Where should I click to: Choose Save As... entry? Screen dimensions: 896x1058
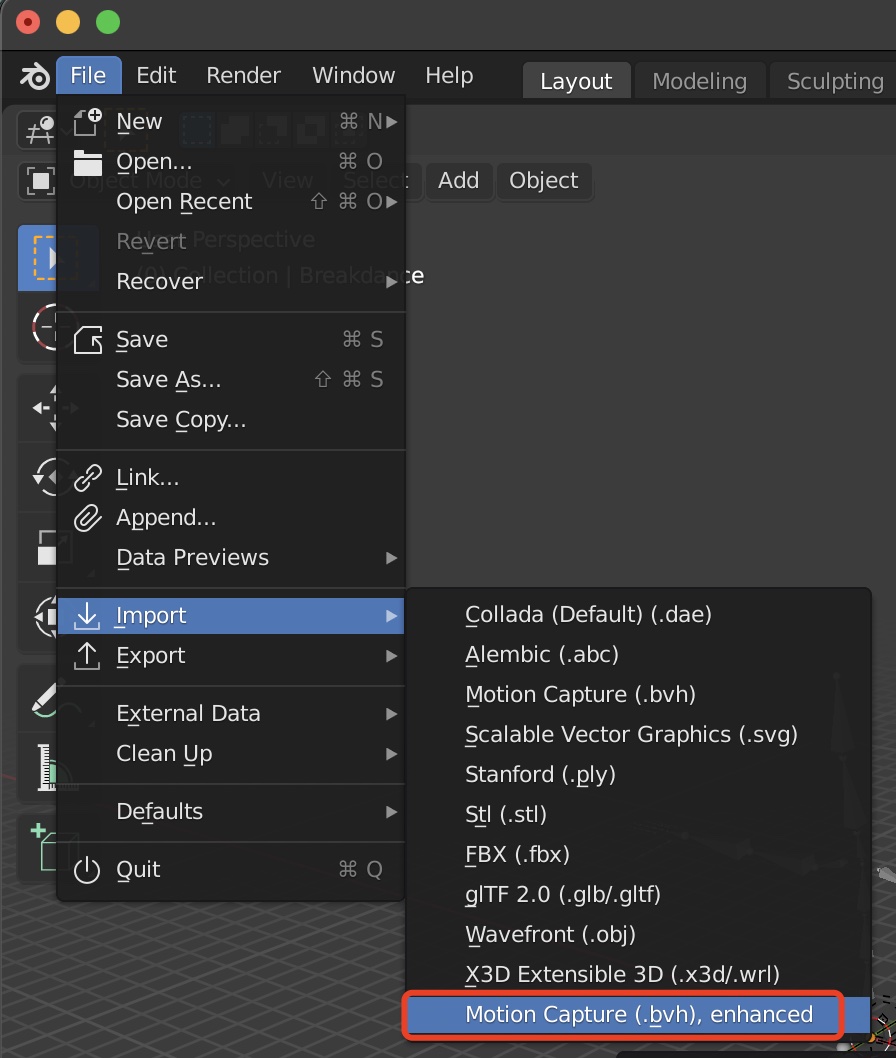[x=231, y=379]
